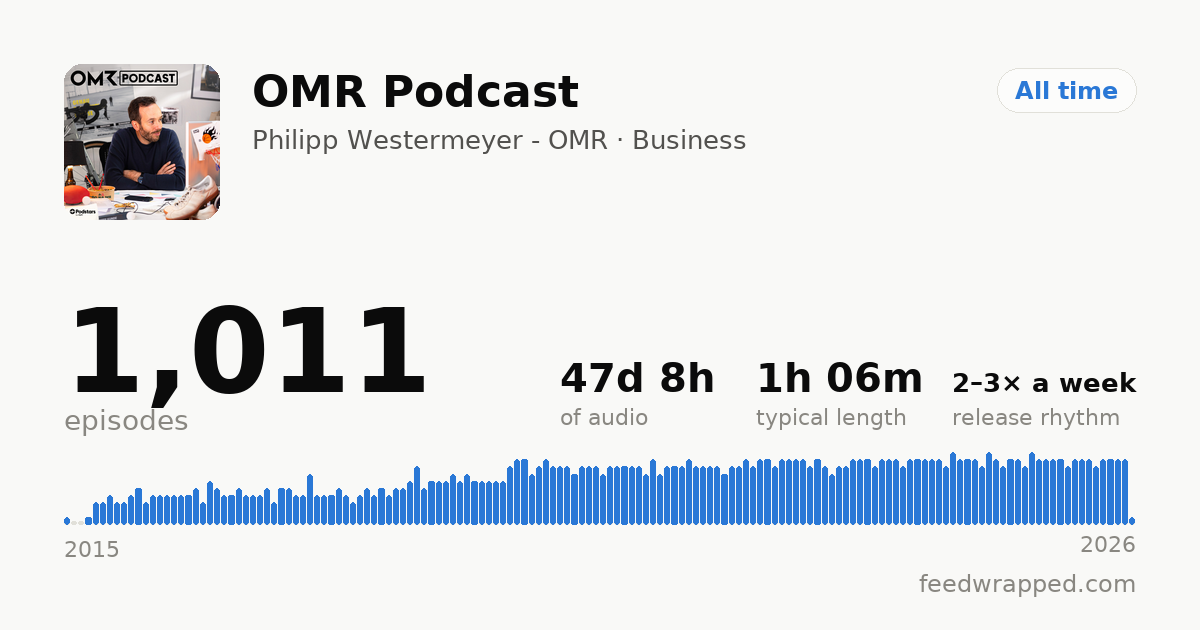1200x630 pixels.
Task: Click the 2026 chart end label
Action: coord(1108,545)
